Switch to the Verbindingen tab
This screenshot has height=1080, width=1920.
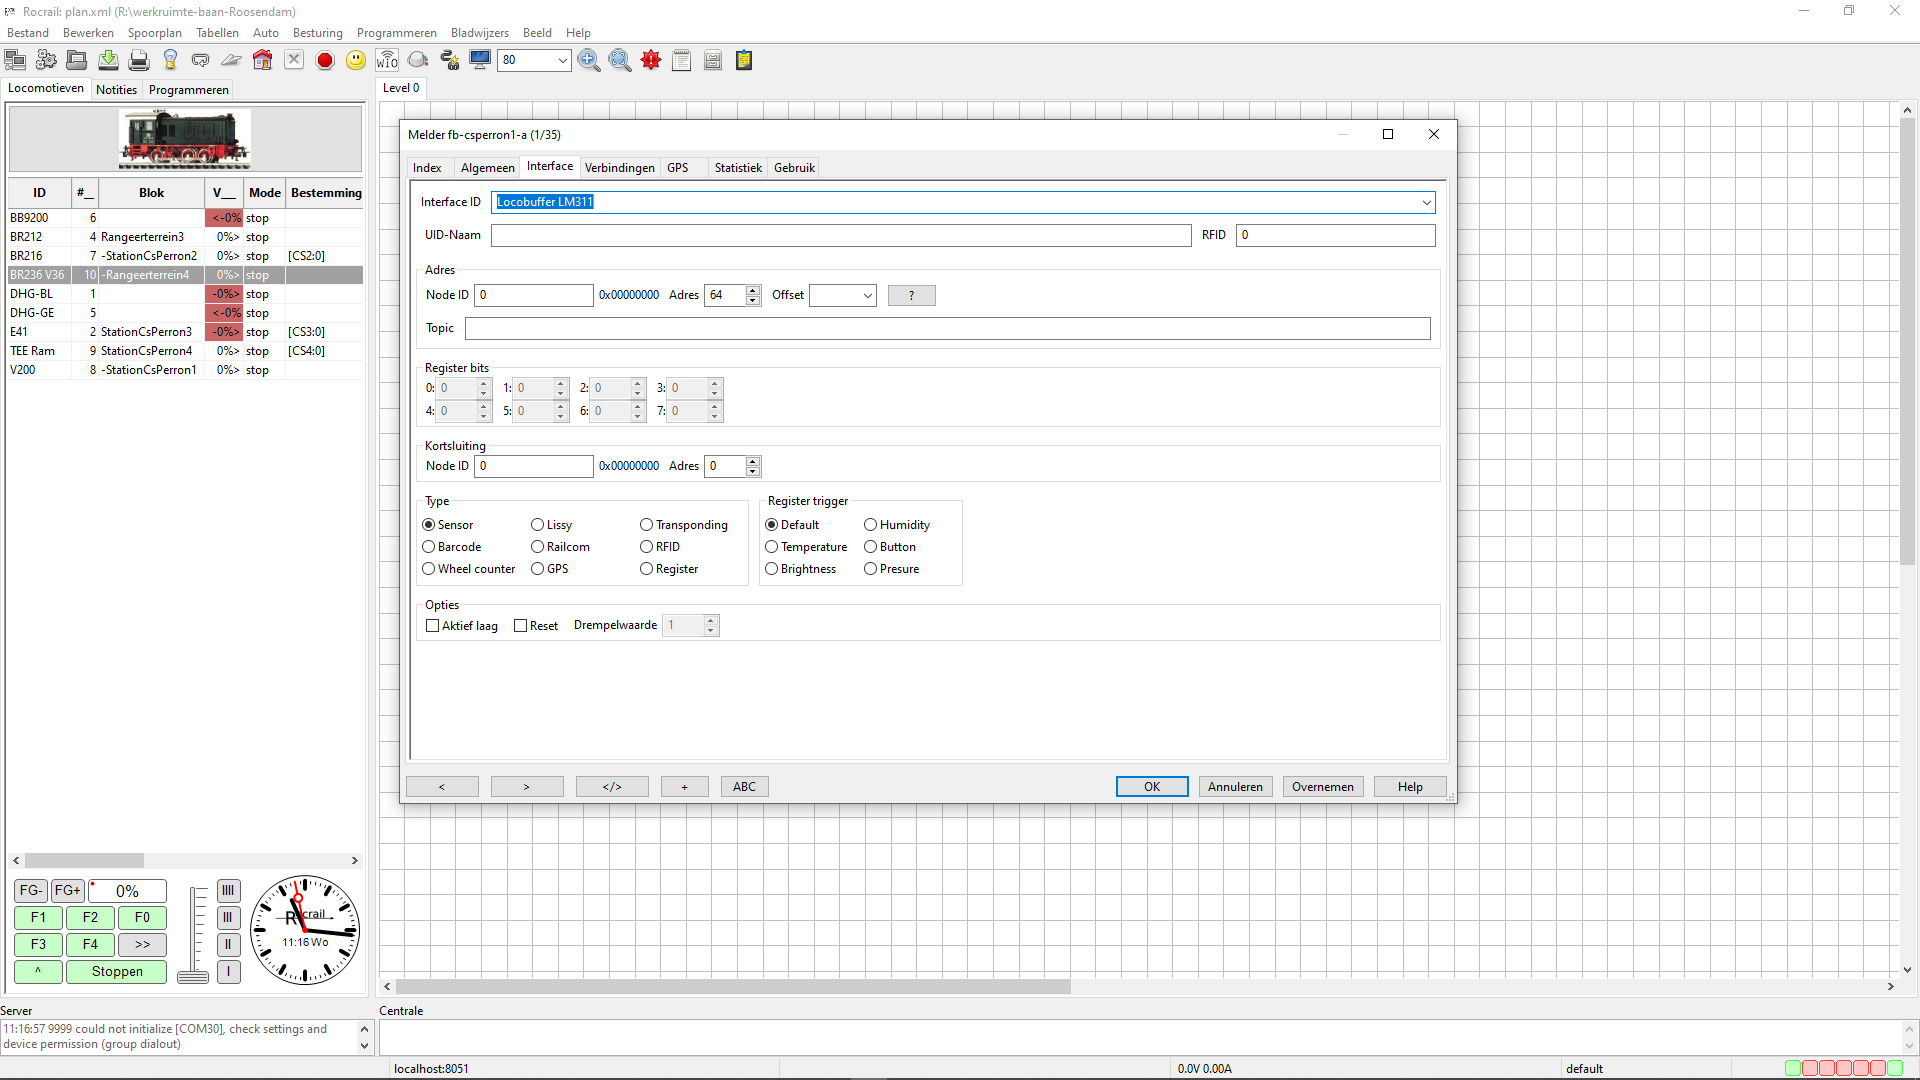619,168
